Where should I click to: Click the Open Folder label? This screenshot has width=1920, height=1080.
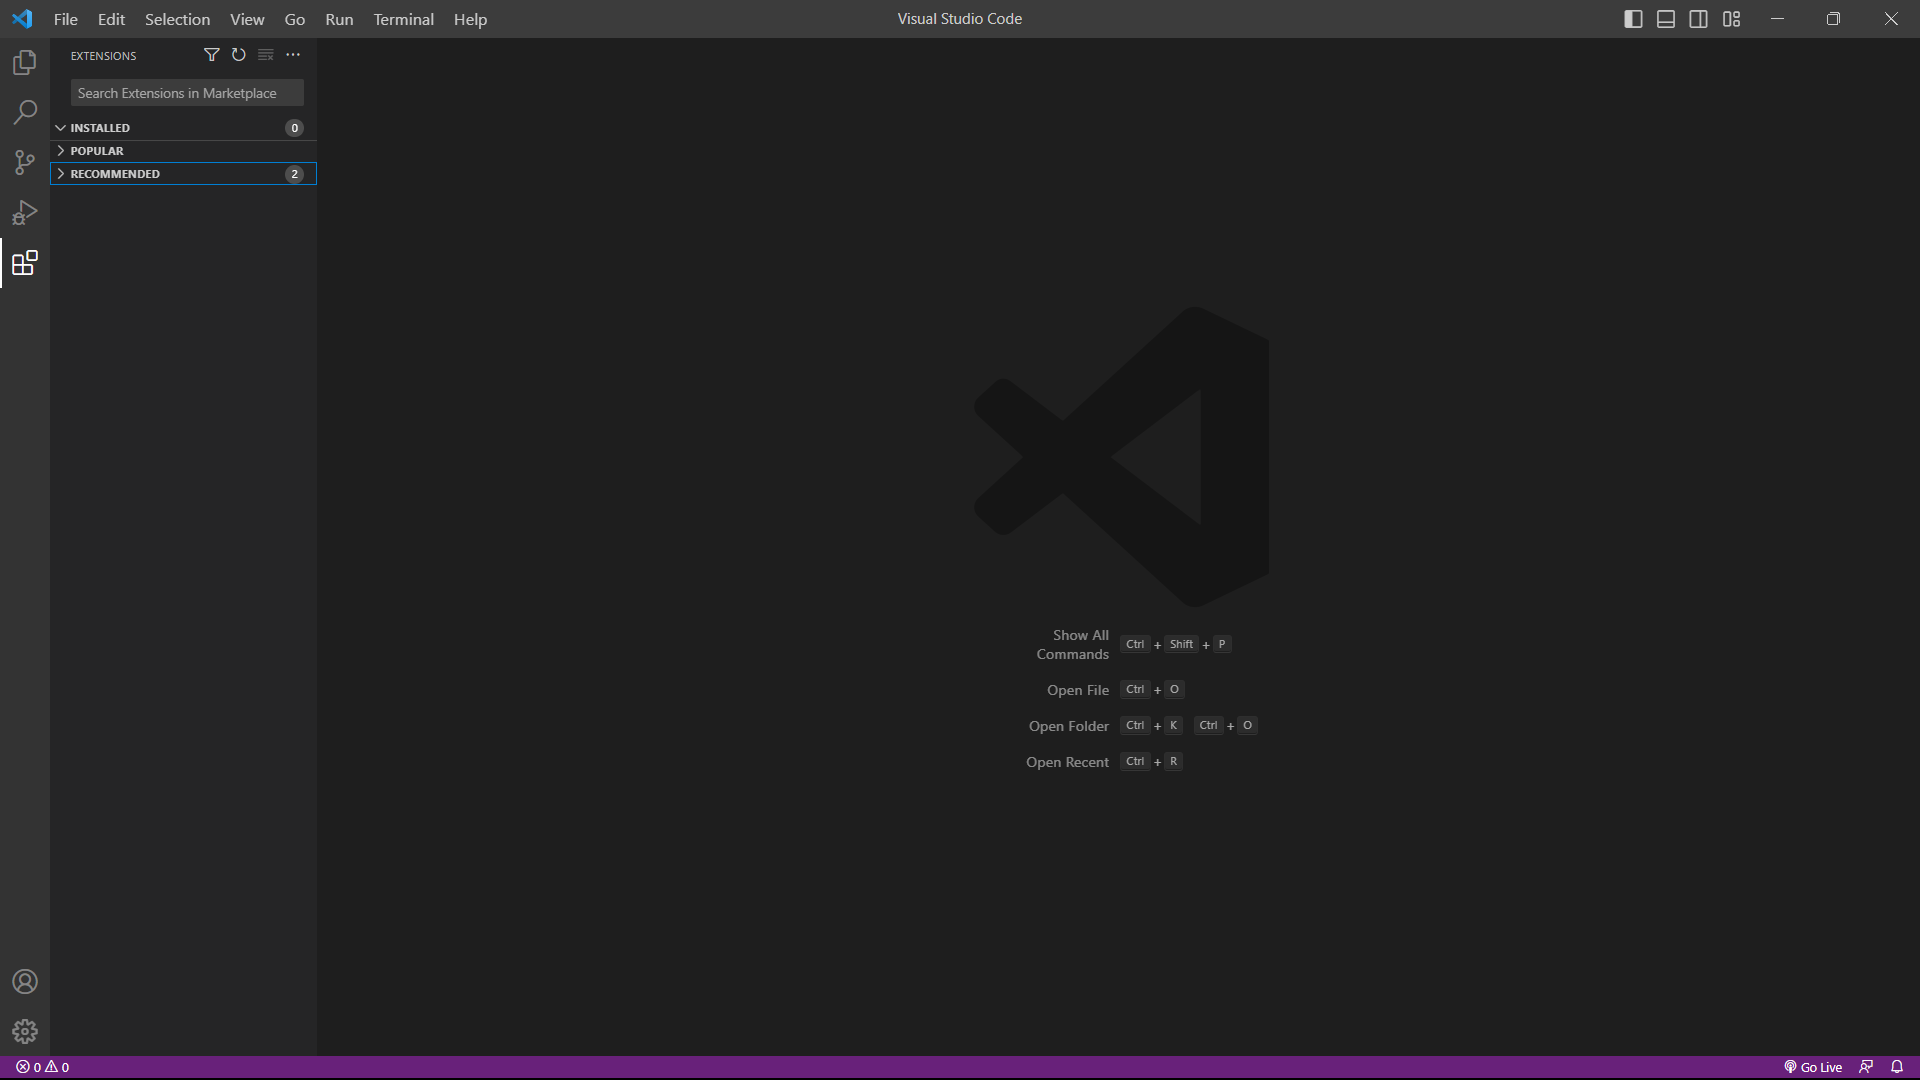1068,726
